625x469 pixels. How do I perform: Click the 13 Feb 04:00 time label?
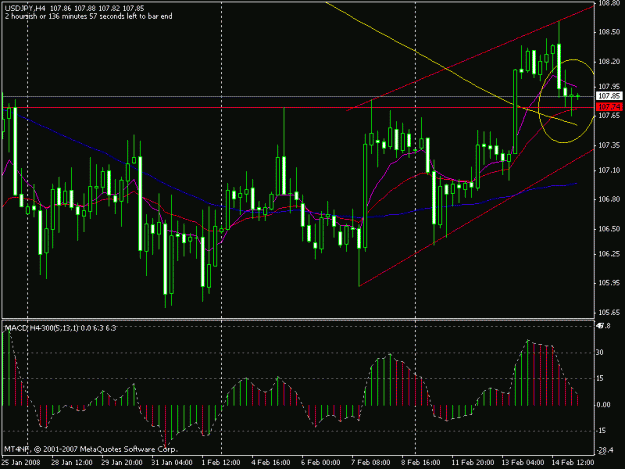coord(523,463)
